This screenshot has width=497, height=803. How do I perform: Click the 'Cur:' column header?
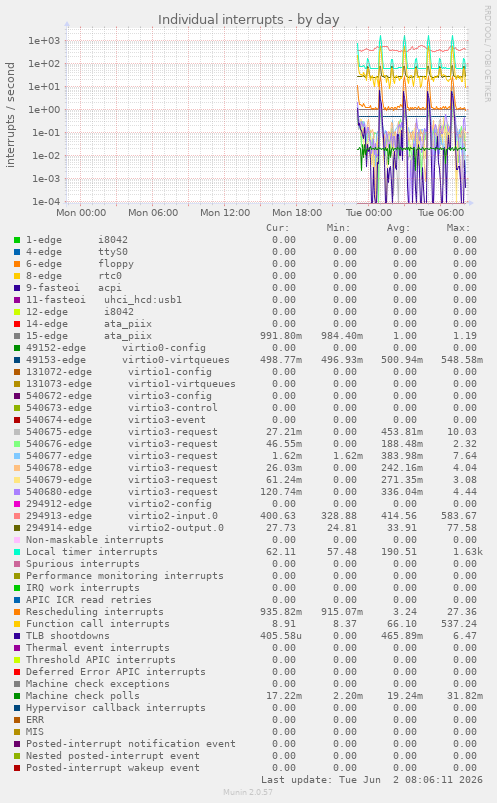coord(278,228)
